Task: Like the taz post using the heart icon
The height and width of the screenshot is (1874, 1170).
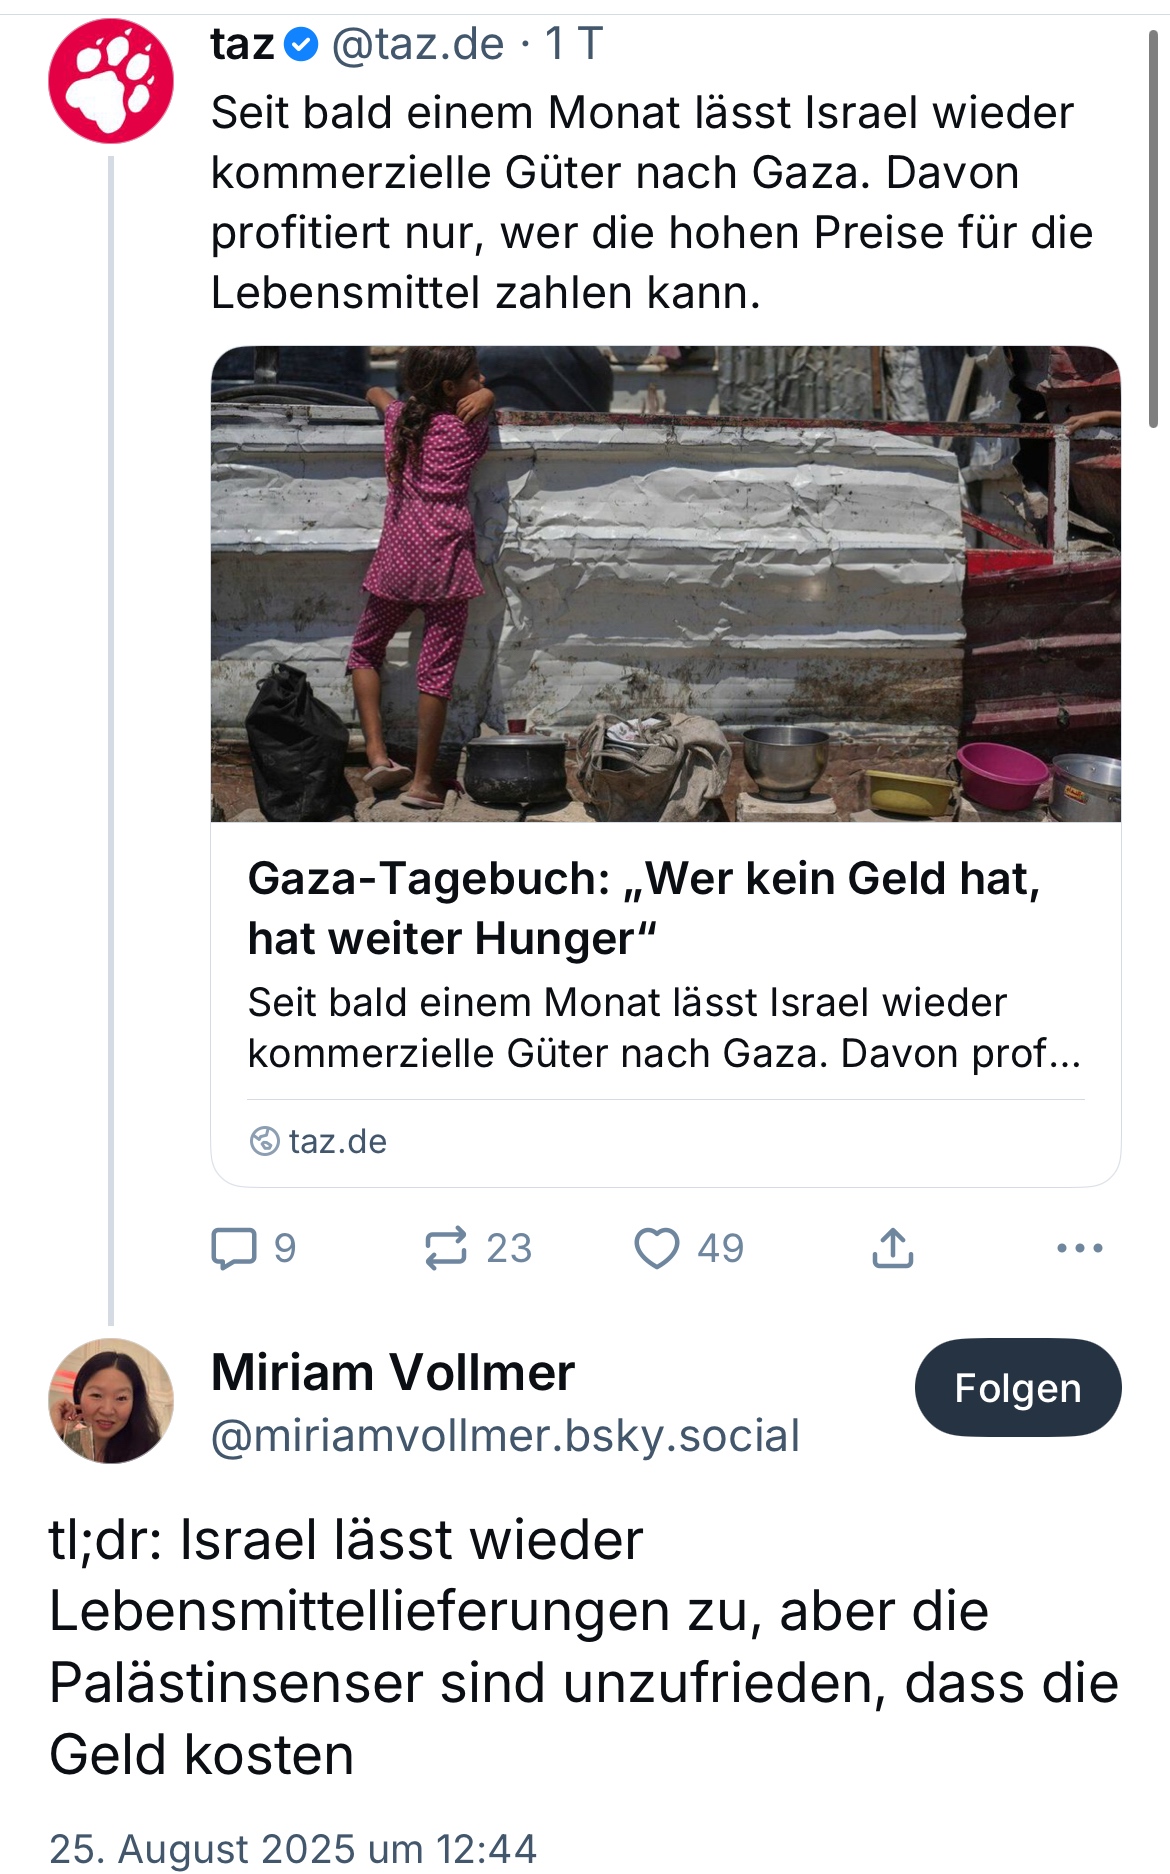Action: [657, 1248]
